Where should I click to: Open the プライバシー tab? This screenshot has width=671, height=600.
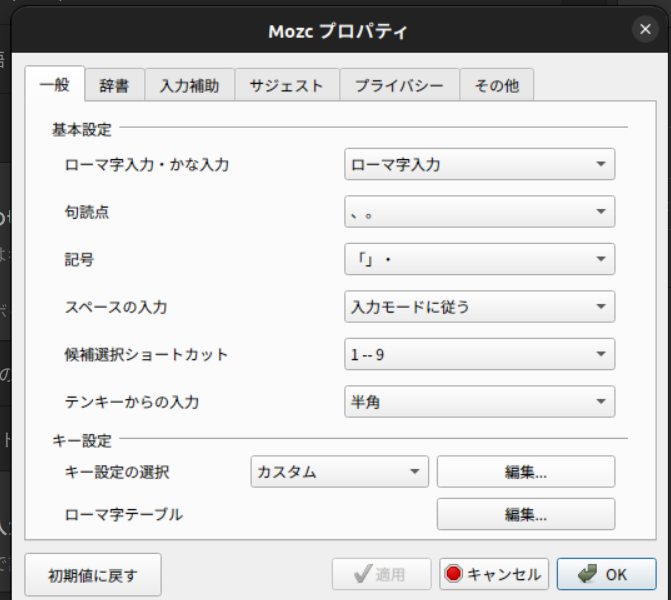(399, 85)
